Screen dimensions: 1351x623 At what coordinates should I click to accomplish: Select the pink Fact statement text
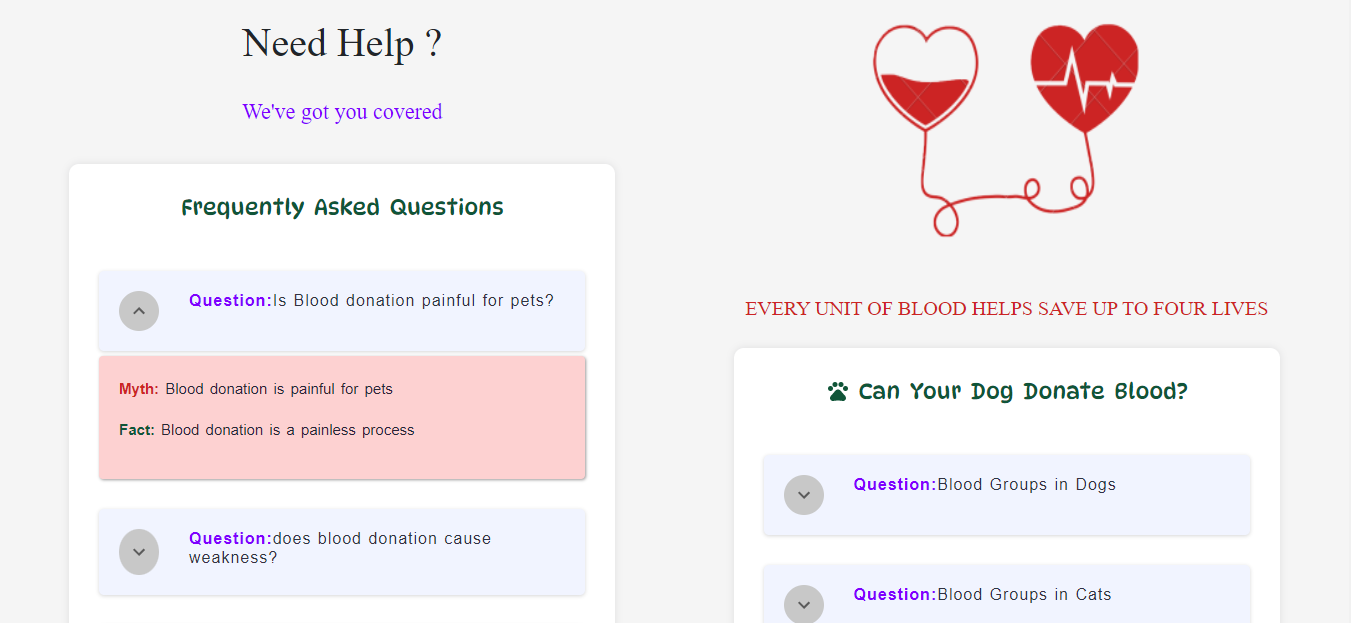(266, 429)
